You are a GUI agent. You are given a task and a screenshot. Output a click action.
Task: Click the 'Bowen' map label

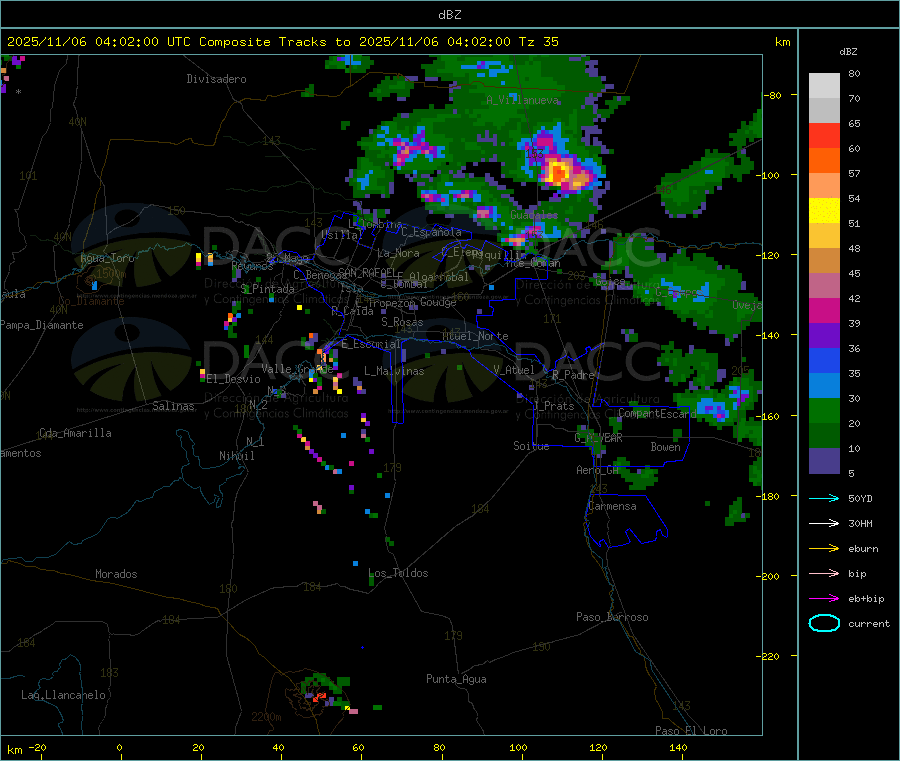[665, 447]
